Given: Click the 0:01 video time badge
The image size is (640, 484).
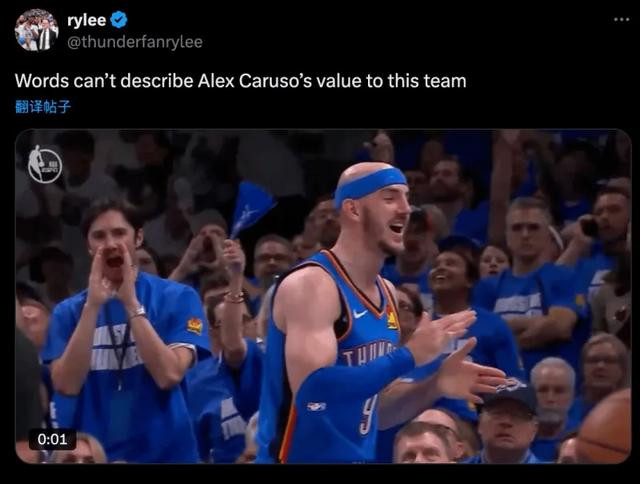Looking at the screenshot, I should coord(52,440).
